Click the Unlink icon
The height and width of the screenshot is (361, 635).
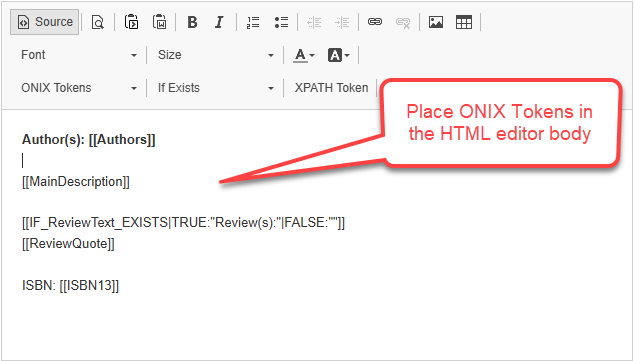point(403,22)
